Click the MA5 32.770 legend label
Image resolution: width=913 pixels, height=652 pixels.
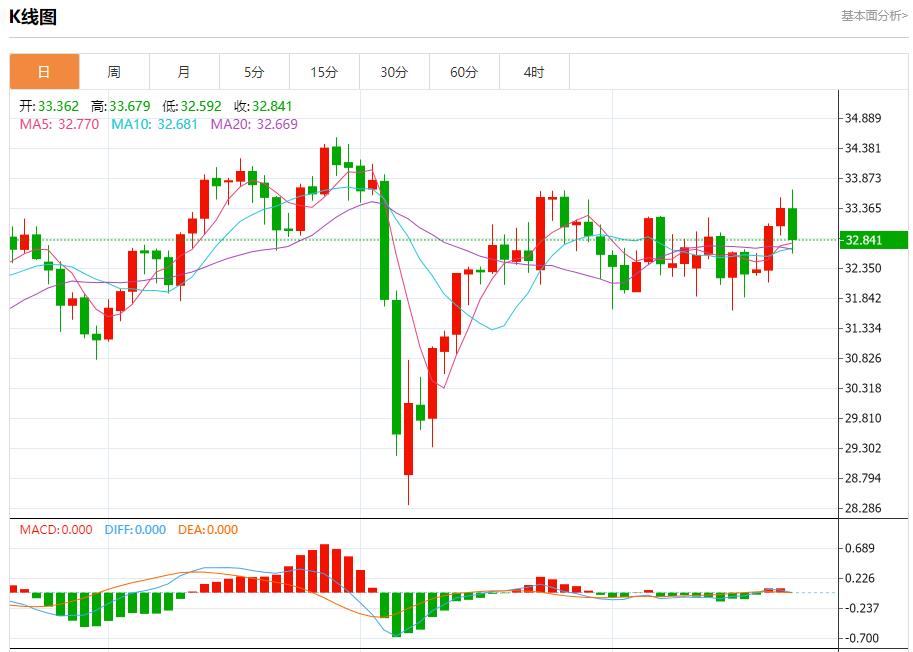(59, 124)
